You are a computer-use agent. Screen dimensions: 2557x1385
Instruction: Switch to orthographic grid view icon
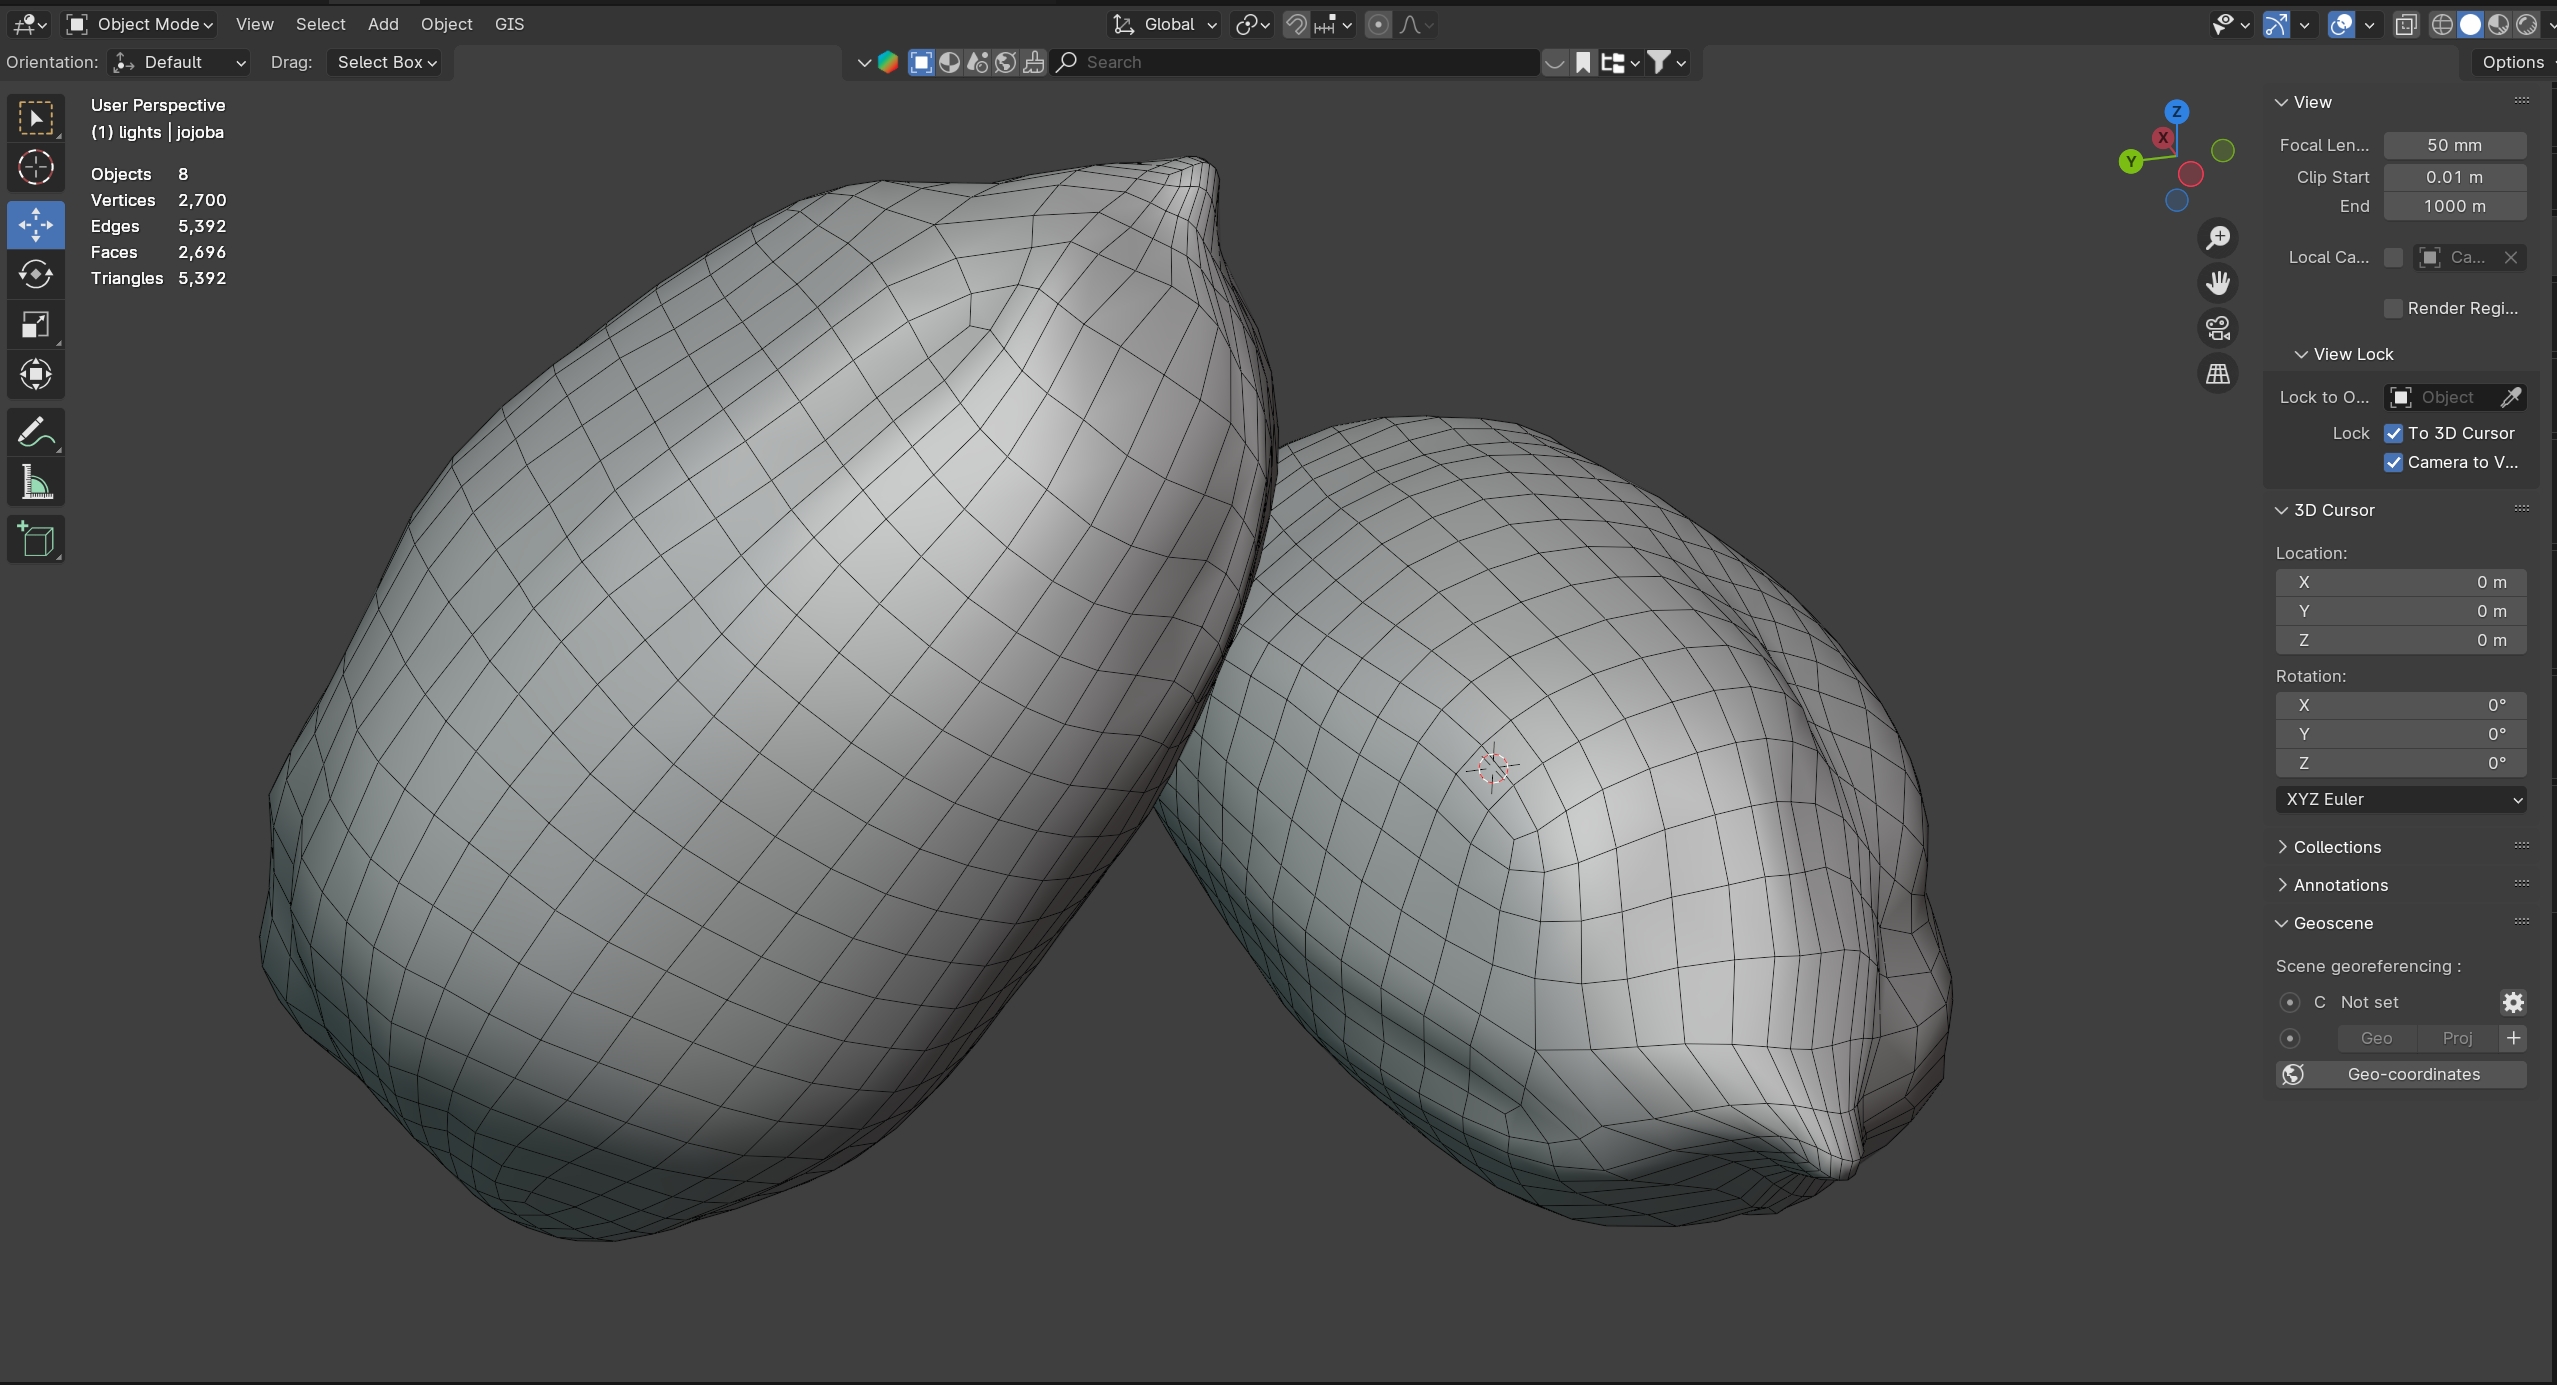tap(2218, 374)
